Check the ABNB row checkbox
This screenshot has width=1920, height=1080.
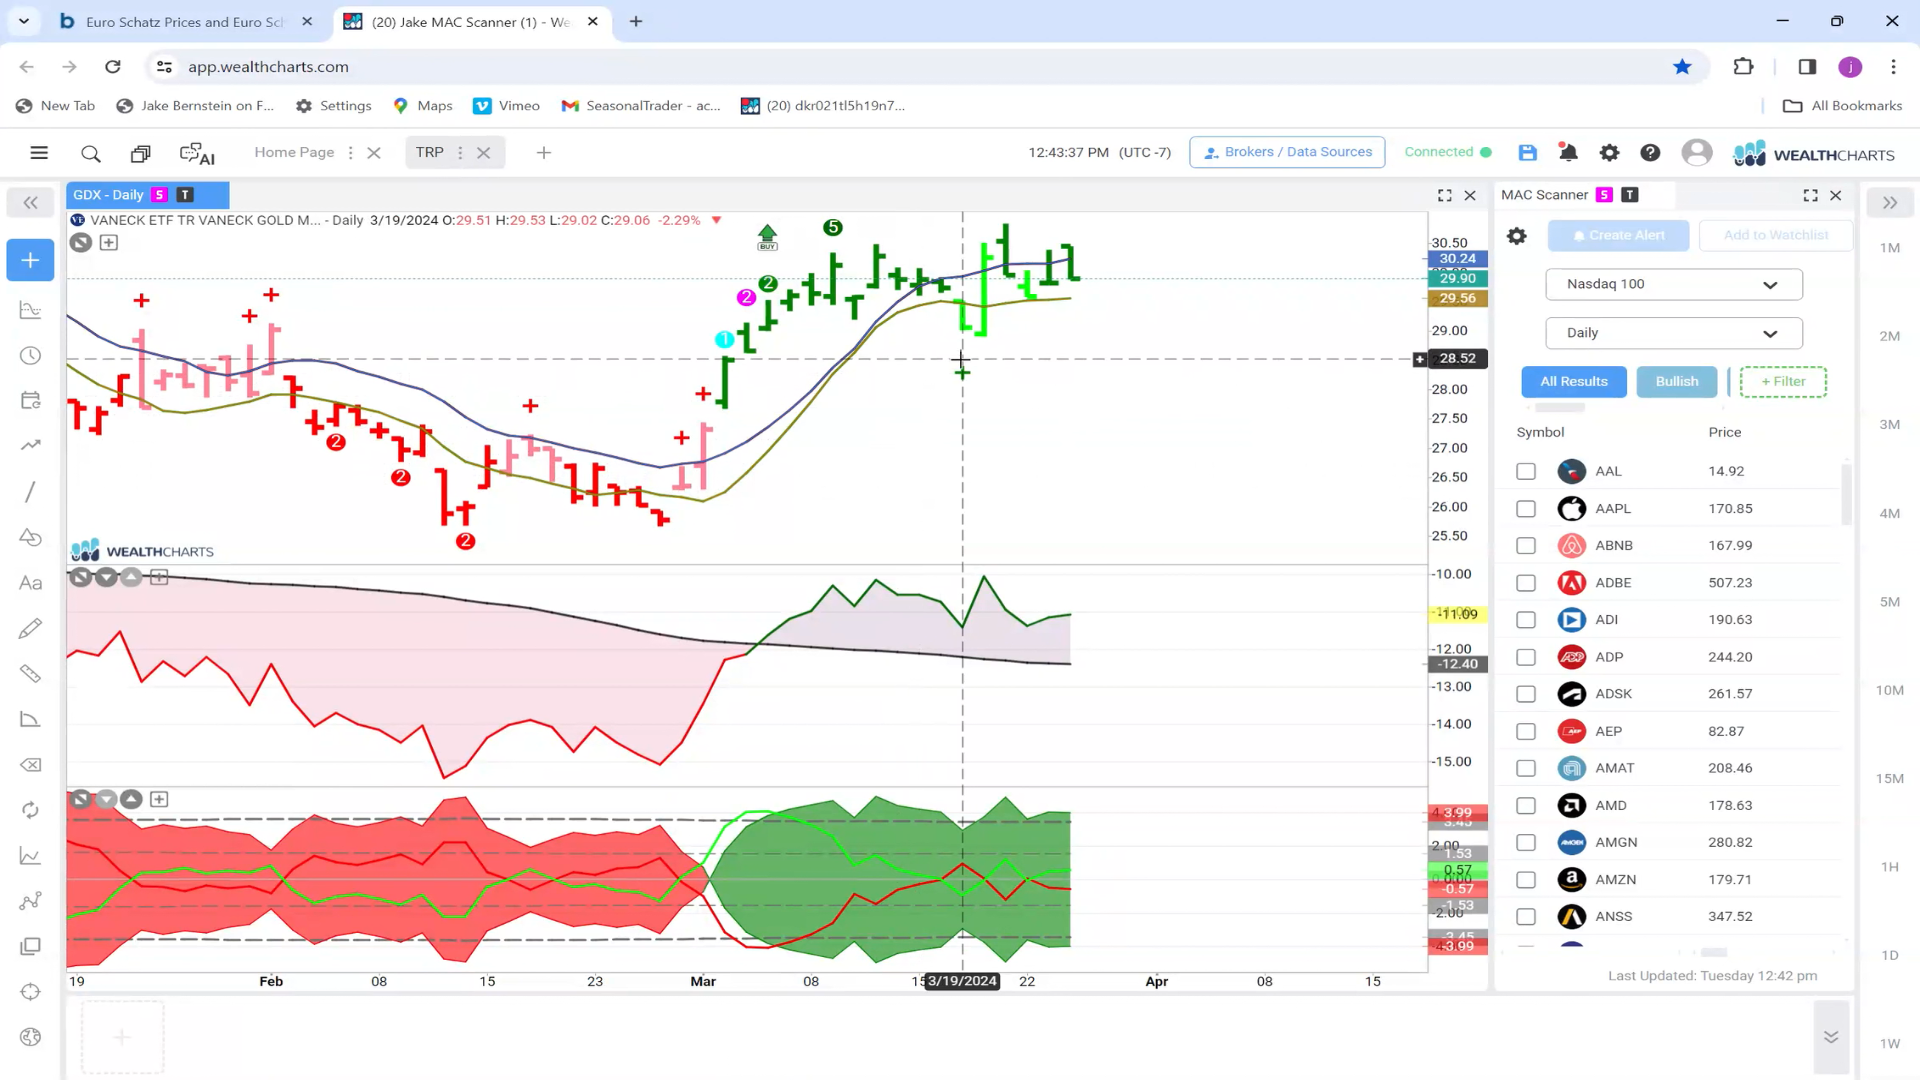click(1526, 545)
